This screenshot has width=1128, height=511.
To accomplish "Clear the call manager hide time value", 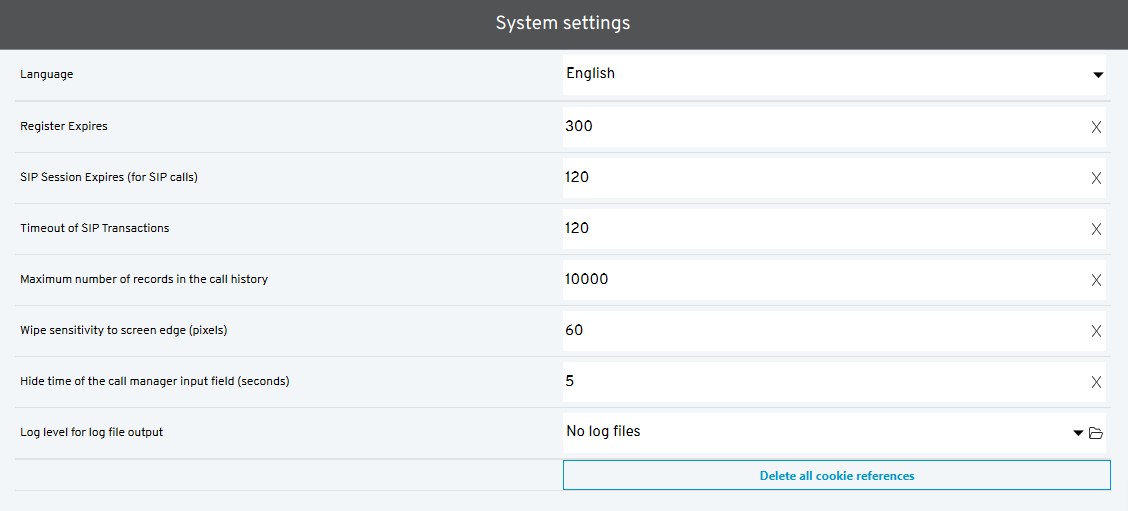I will [x=1096, y=382].
